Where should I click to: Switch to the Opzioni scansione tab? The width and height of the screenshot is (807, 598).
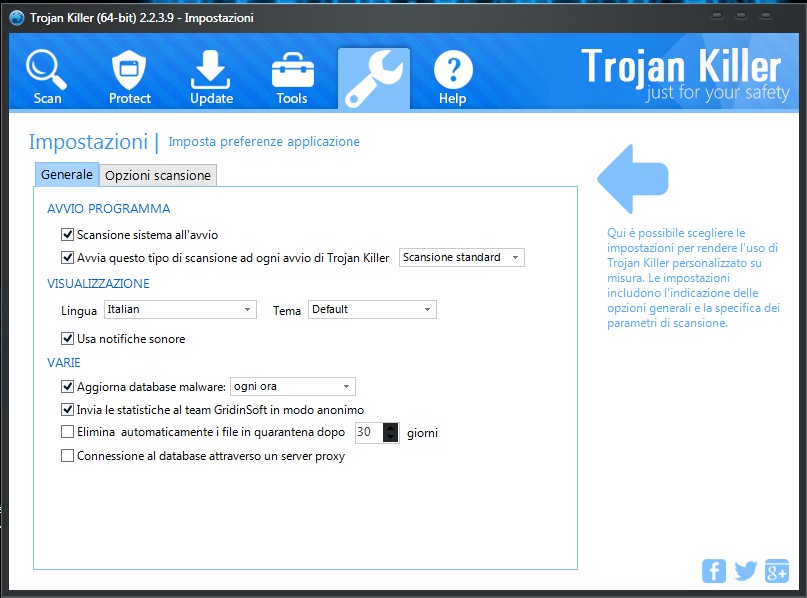point(158,175)
